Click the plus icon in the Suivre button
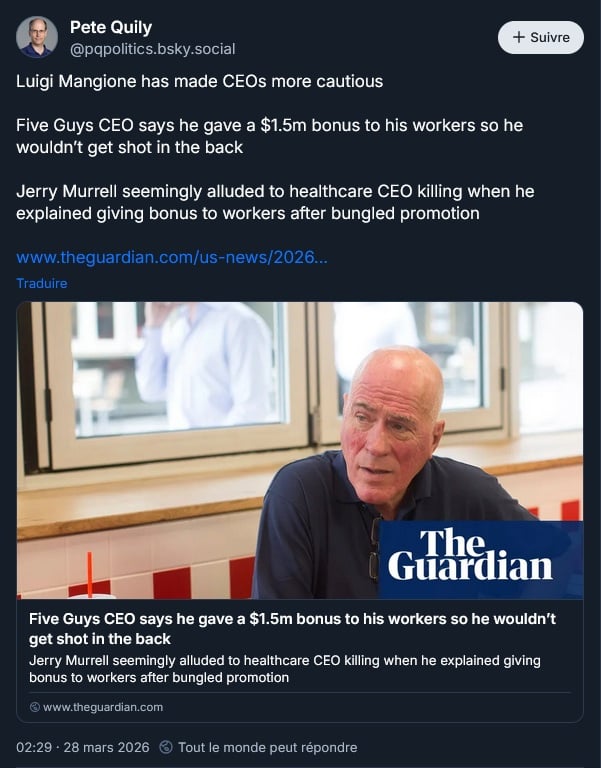This screenshot has height=768, width=601. (x=518, y=38)
